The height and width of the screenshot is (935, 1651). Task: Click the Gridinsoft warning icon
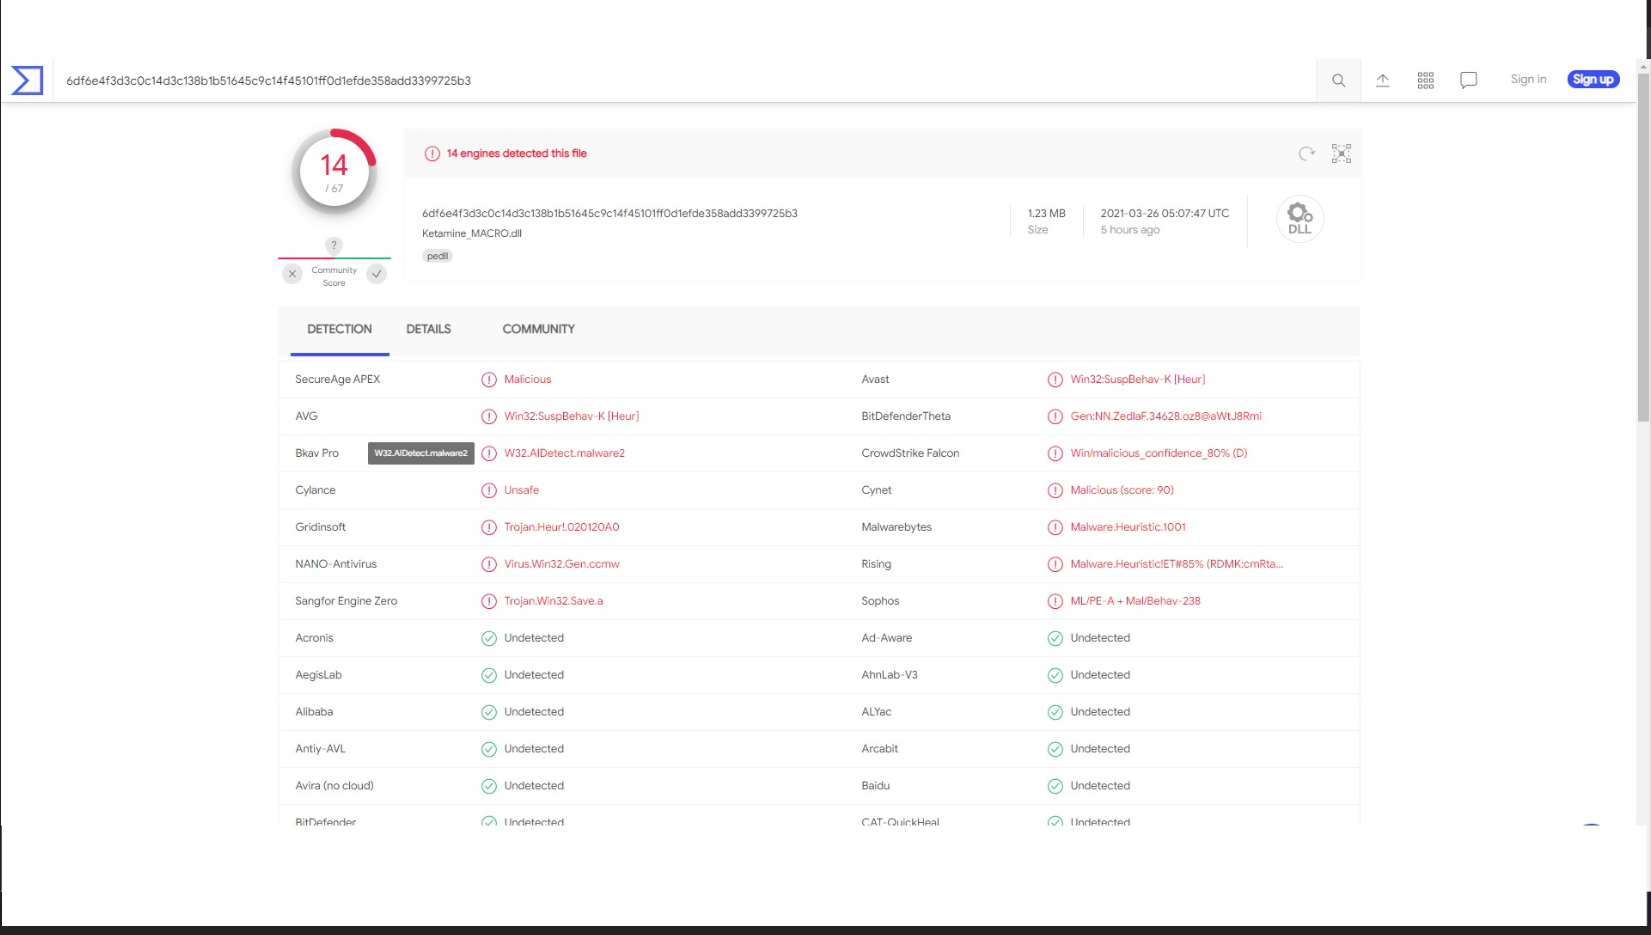click(x=489, y=527)
